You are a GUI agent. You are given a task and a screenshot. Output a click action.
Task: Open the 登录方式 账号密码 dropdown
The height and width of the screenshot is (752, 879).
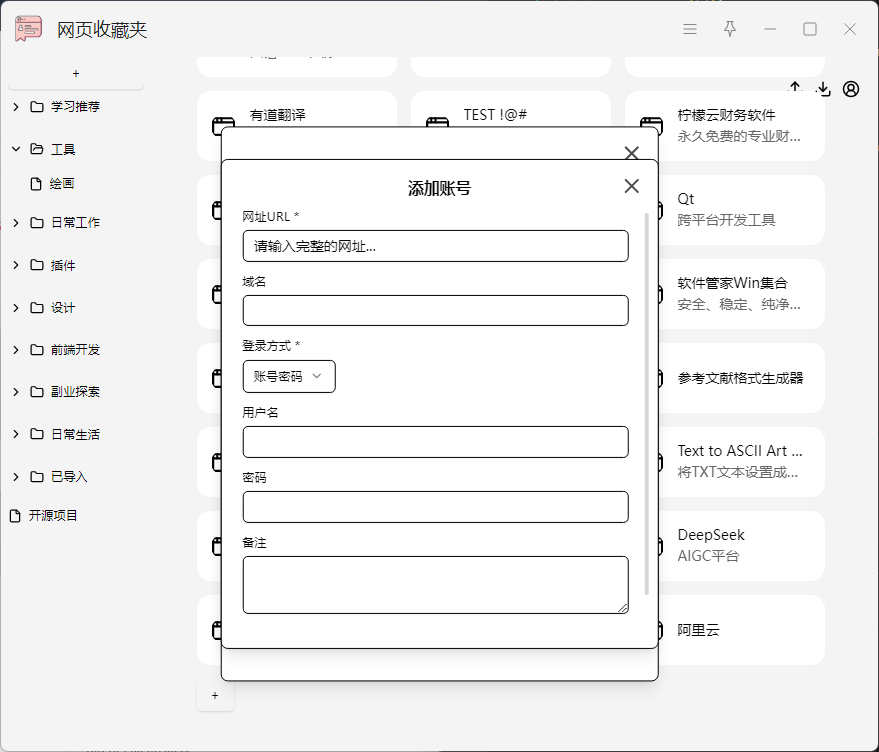coord(289,376)
